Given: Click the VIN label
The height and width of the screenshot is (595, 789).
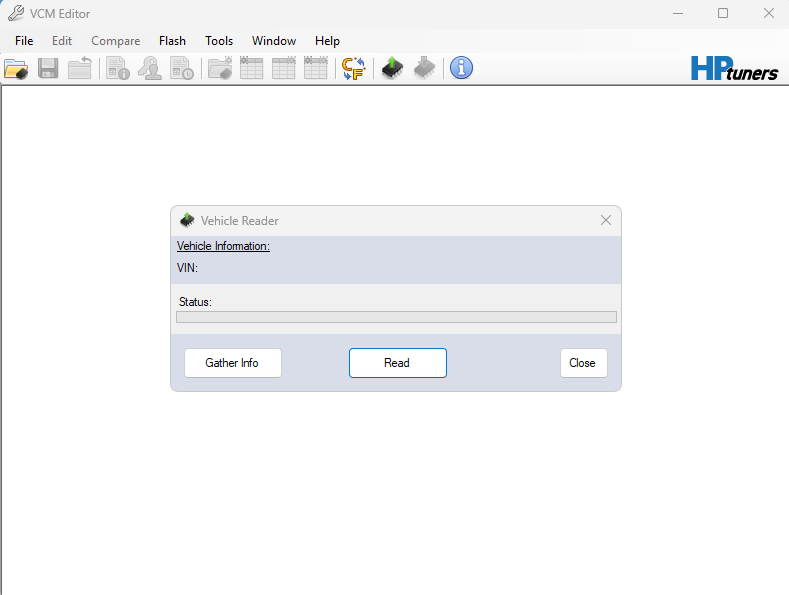Looking at the screenshot, I should 187,268.
